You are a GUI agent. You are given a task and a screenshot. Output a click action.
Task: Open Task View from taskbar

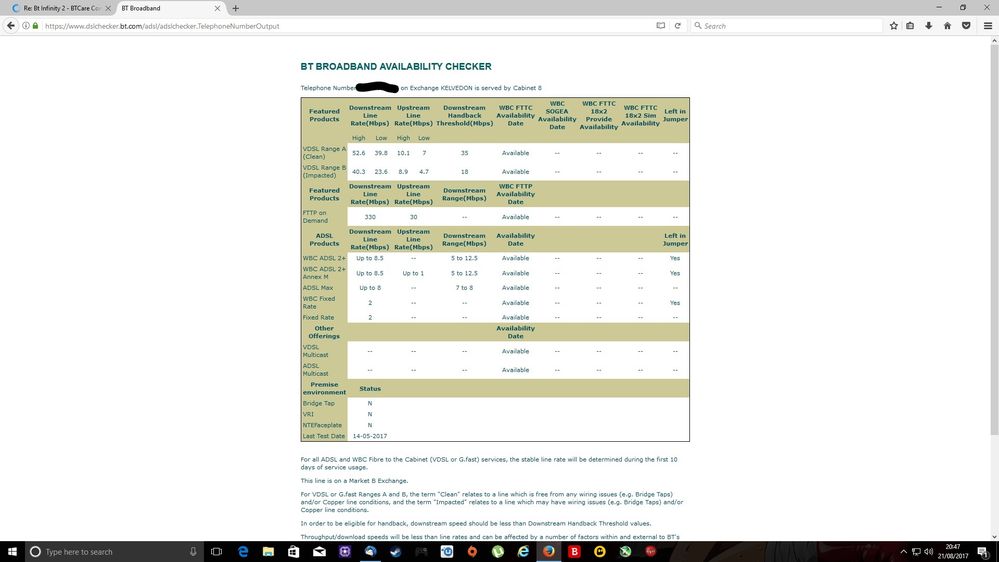[x=217, y=552]
